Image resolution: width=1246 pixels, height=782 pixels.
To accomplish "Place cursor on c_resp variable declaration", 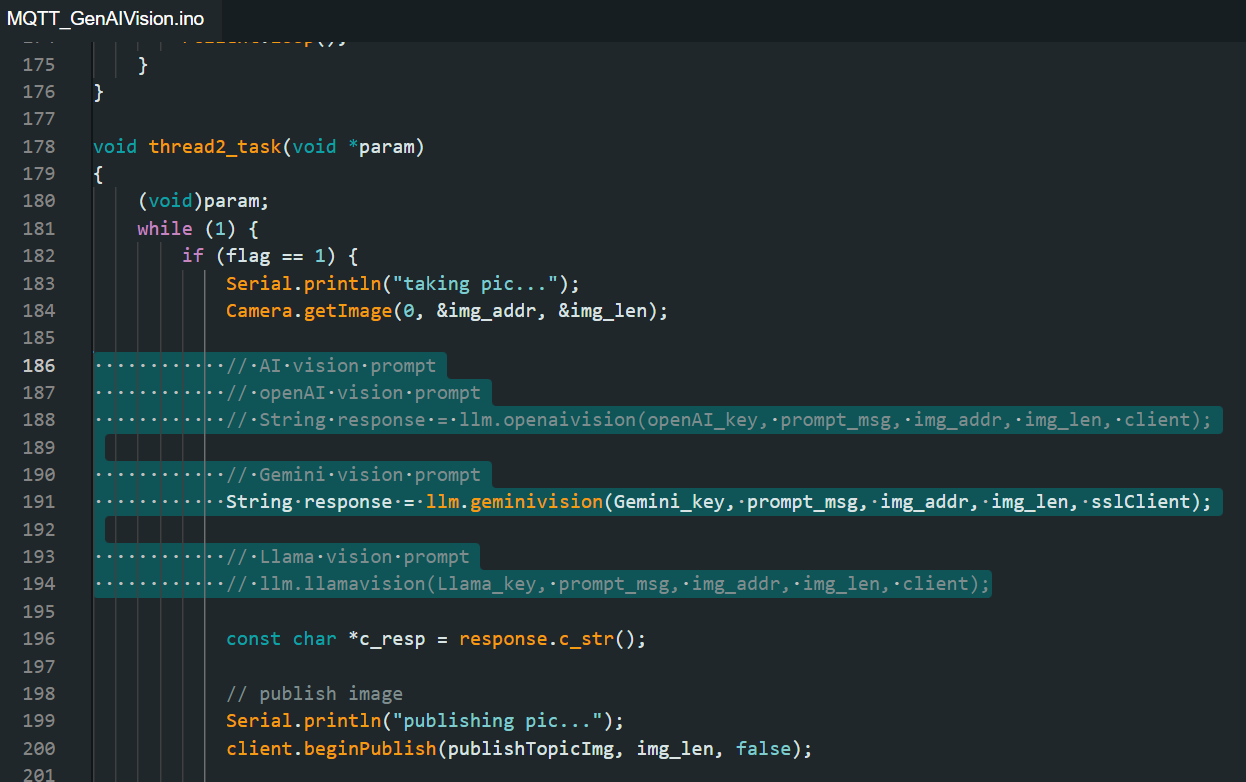I will 386,639.
